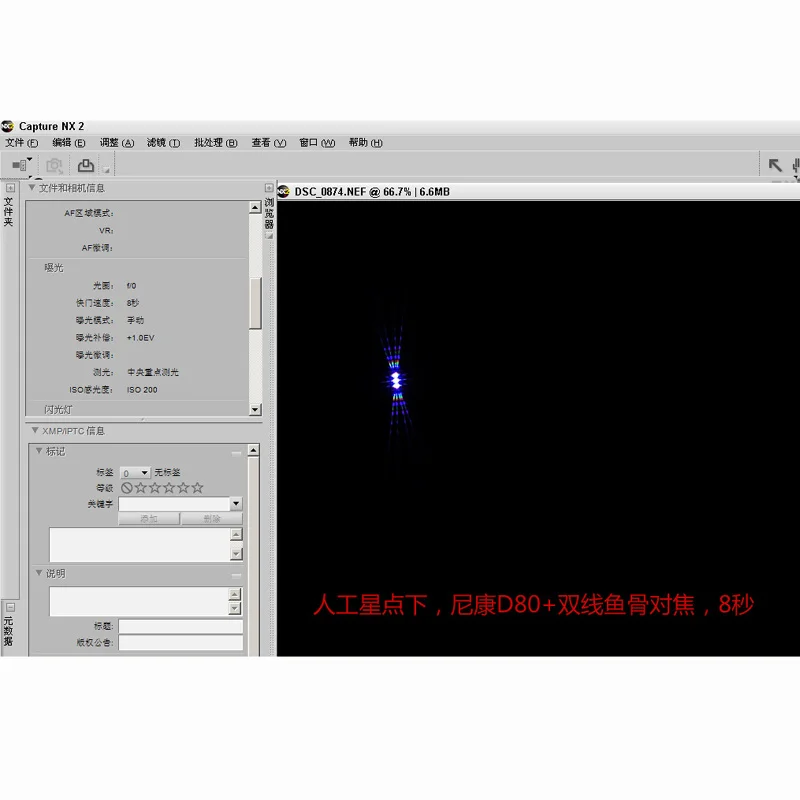Image resolution: width=800 pixels, height=800 pixels.
Task: Click the plus icon above 文件夹 tab
Action: [x=10, y=188]
